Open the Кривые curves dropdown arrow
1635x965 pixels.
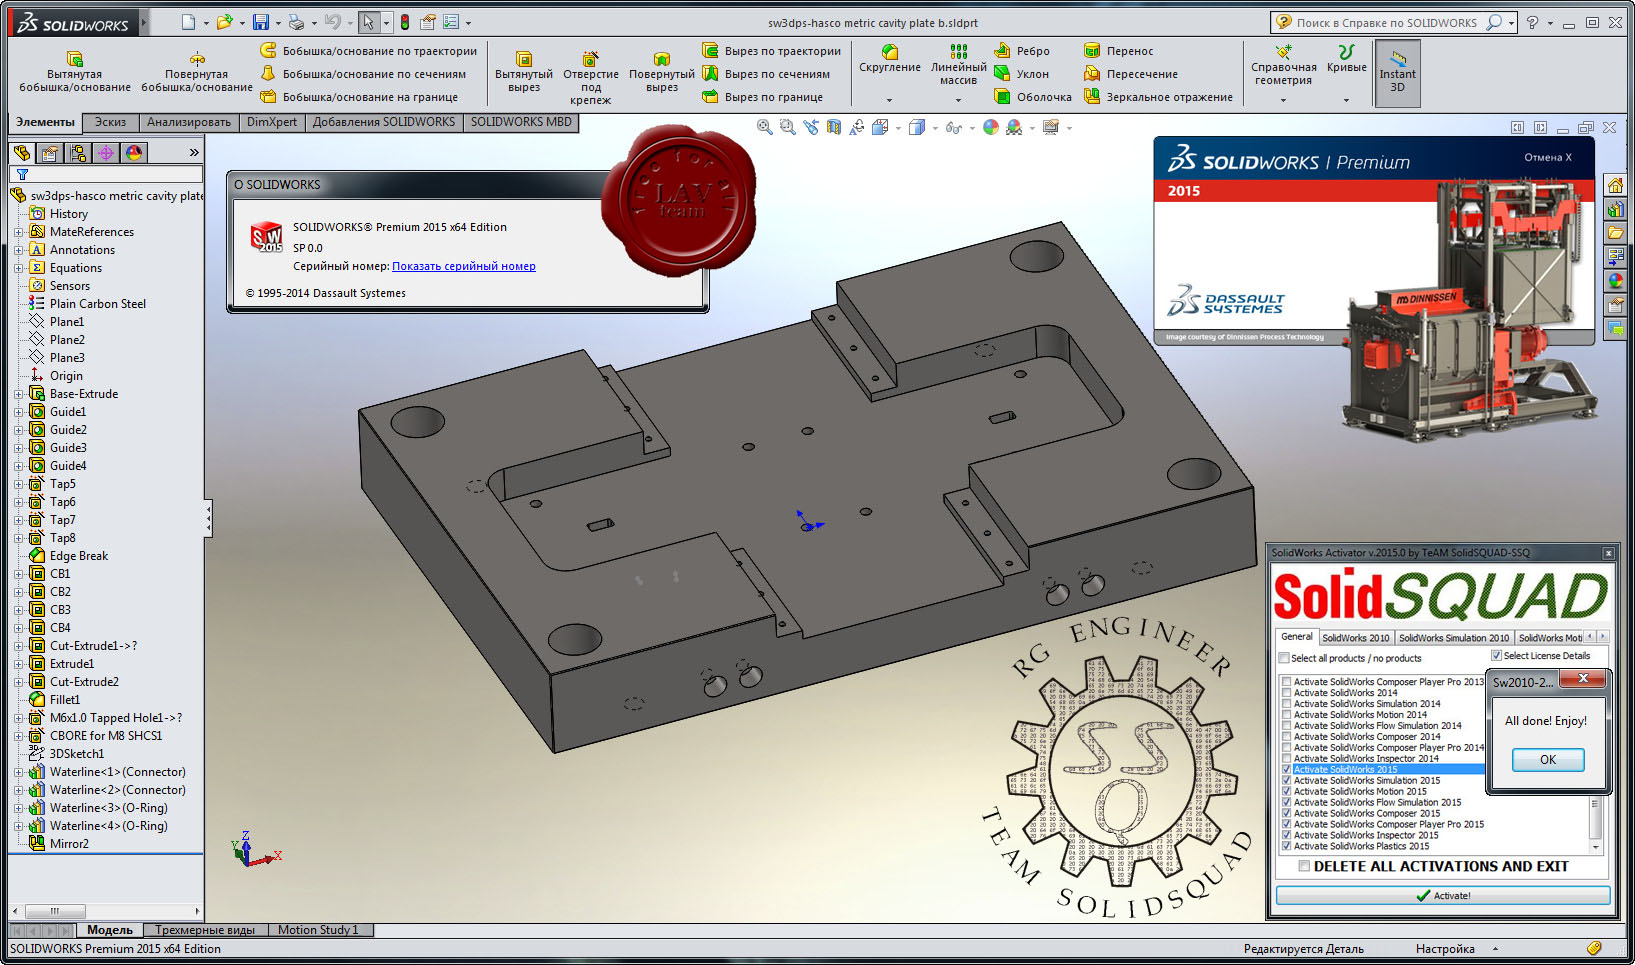coord(1346,100)
